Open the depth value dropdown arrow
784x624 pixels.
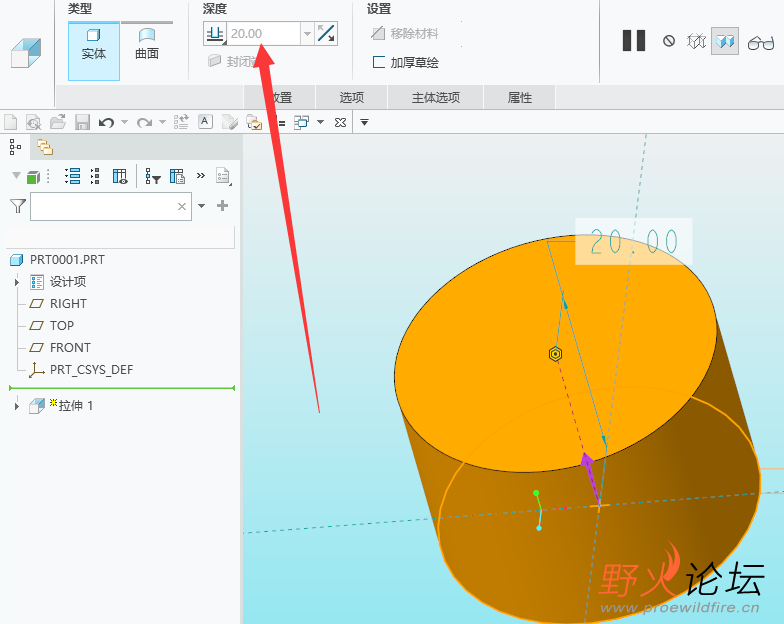pyautogui.click(x=307, y=34)
